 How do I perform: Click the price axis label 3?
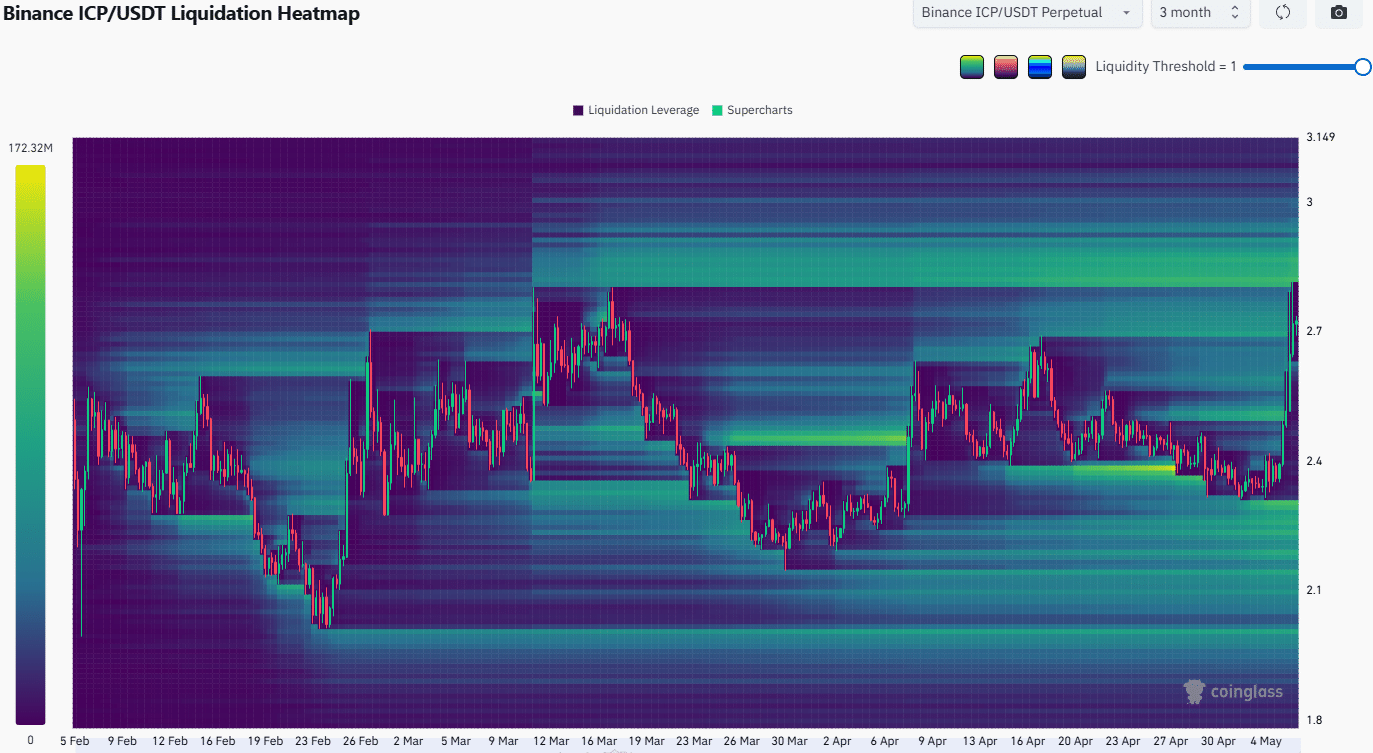[1309, 202]
